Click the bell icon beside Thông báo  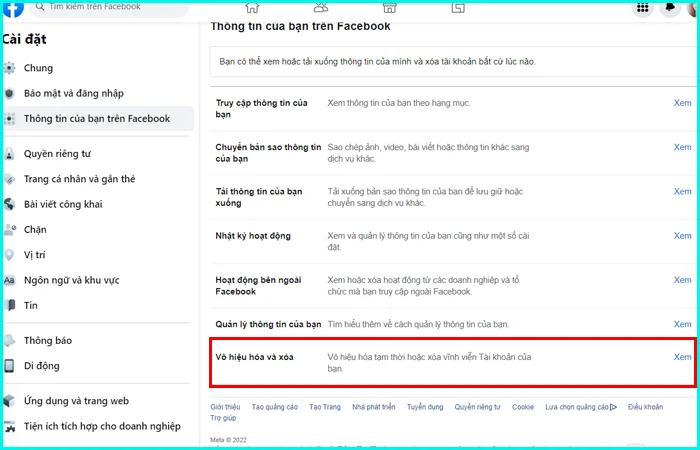click(9, 340)
